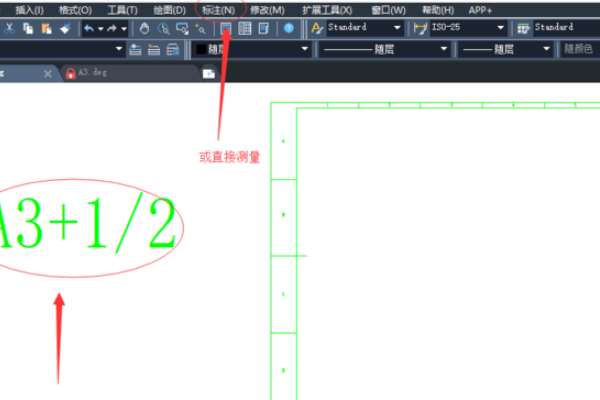Image resolution: width=600 pixels, height=400 pixels.
Task: Click the new drawing tab button
Action: [x=209, y=73]
